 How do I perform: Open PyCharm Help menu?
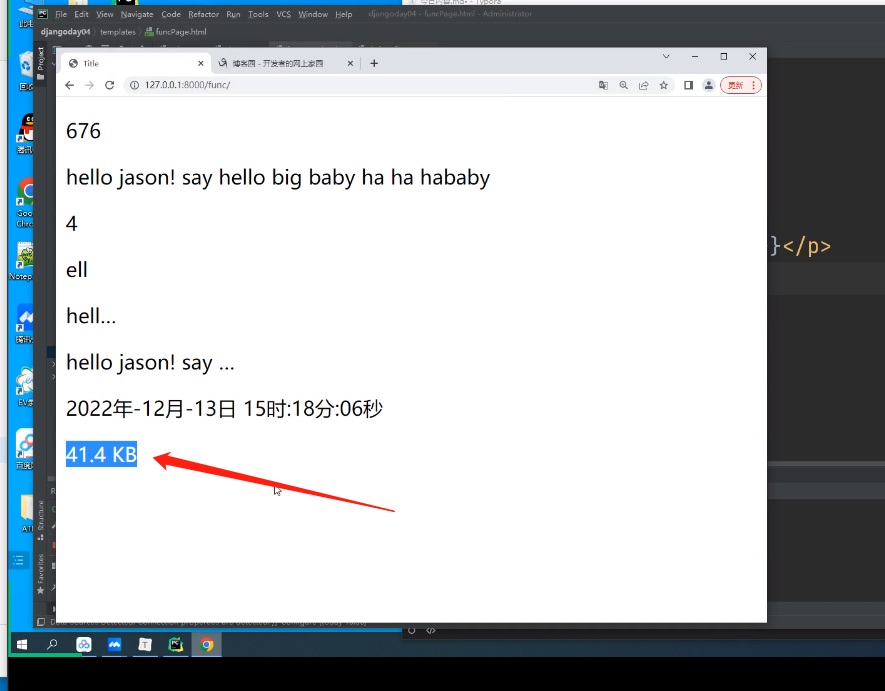click(x=343, y=14)
